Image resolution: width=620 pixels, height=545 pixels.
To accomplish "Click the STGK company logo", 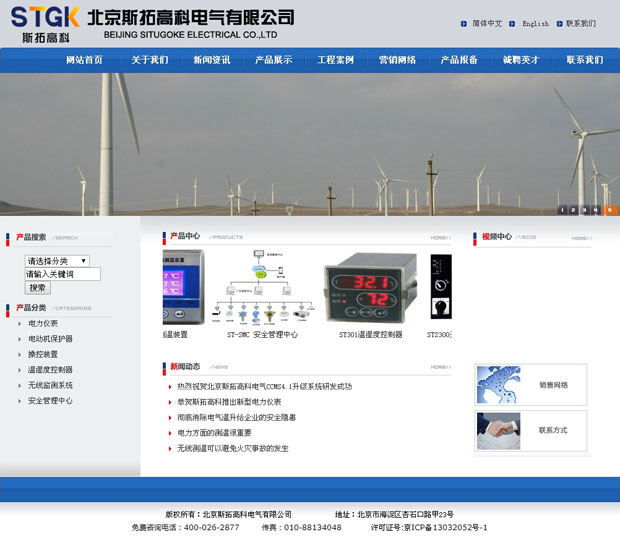I will pyautogui.click(x=45, y=24).
